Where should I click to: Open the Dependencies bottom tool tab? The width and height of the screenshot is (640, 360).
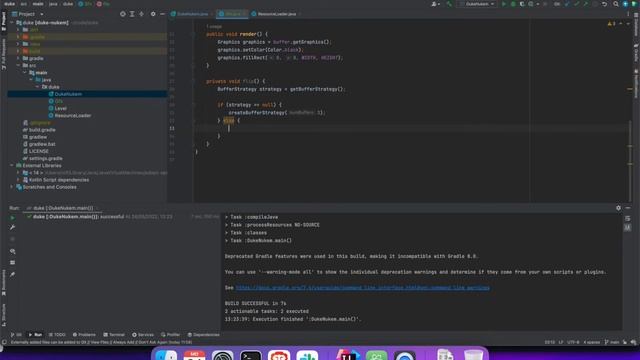[x=203, y=335]
